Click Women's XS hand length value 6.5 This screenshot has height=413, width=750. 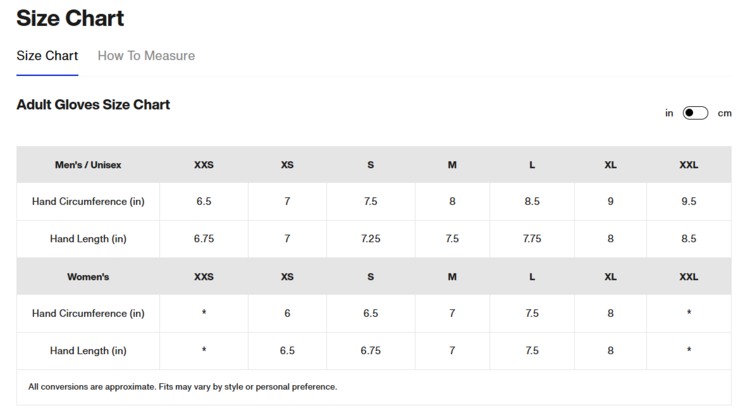pyautogui.click(x=287, y=351)
